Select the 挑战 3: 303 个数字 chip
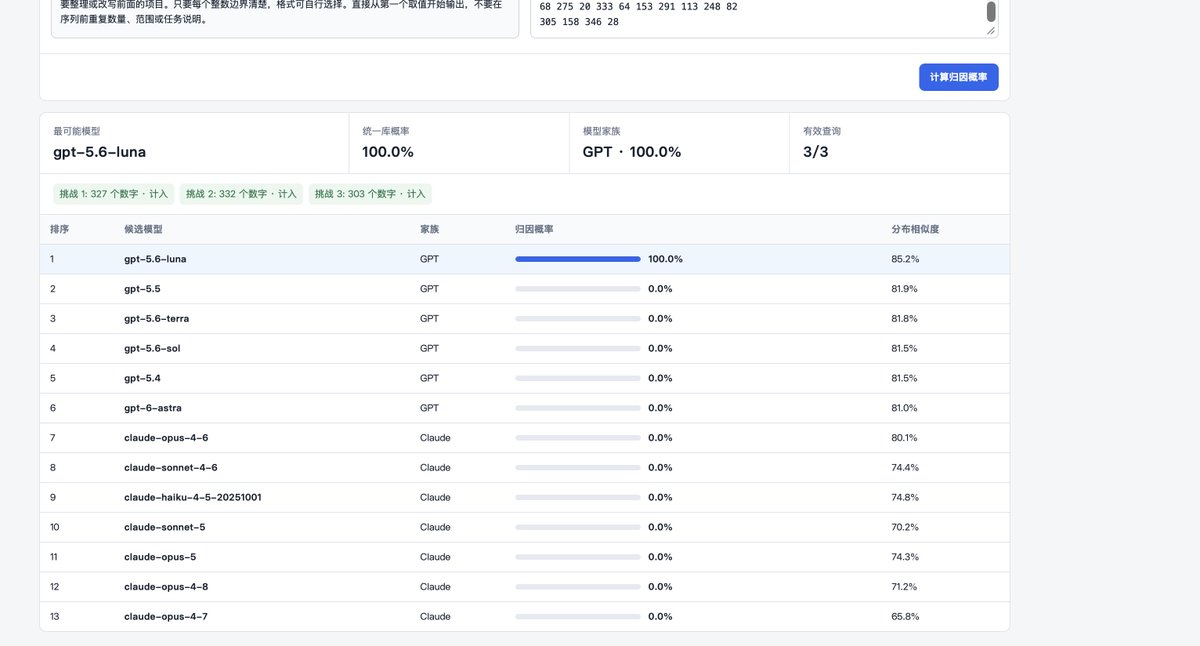This screenshot has height=646, width=1200. (370, 194)
